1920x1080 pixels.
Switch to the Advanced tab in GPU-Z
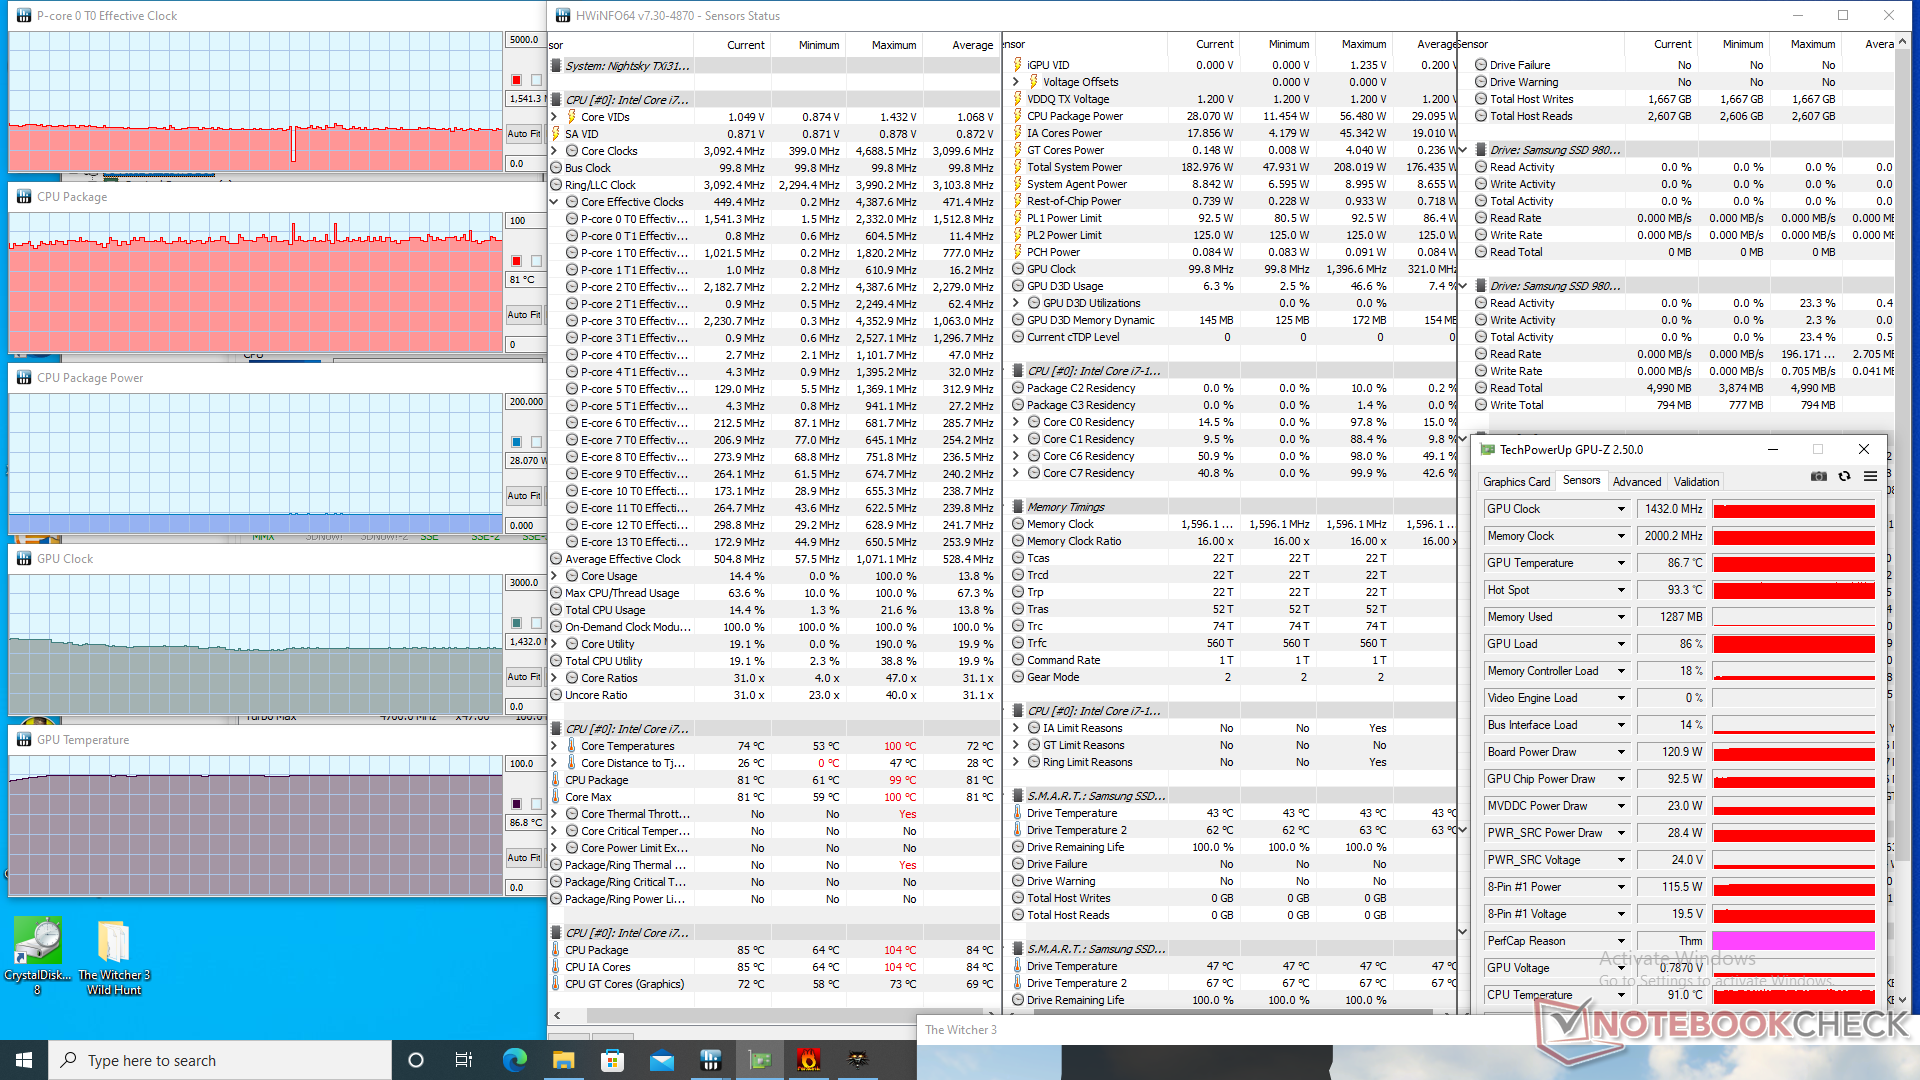[x=1636, y=481]
